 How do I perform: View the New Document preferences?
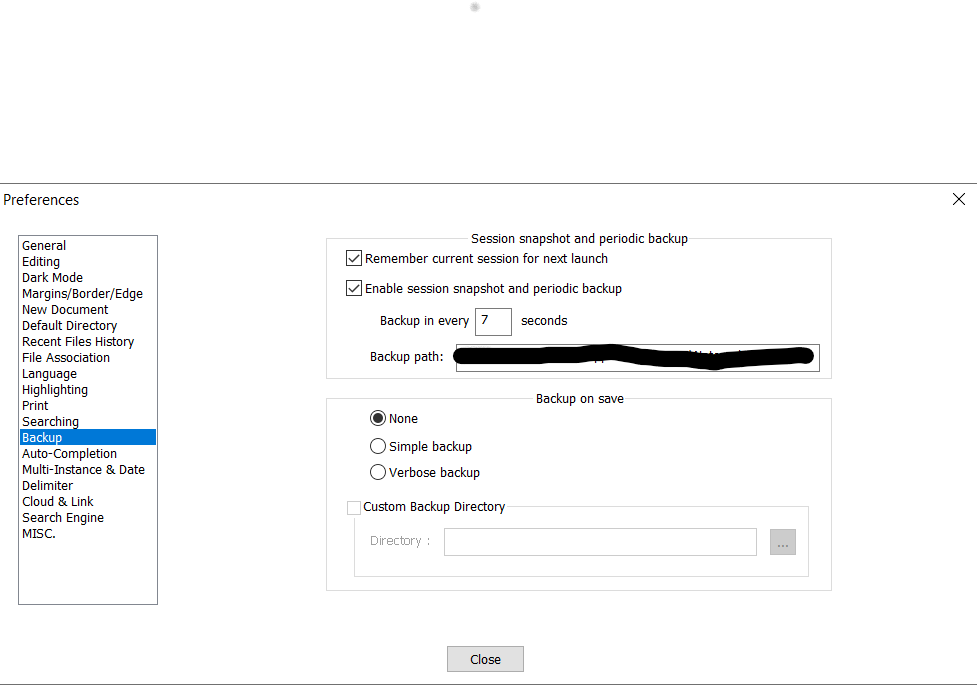pos(64,309)
